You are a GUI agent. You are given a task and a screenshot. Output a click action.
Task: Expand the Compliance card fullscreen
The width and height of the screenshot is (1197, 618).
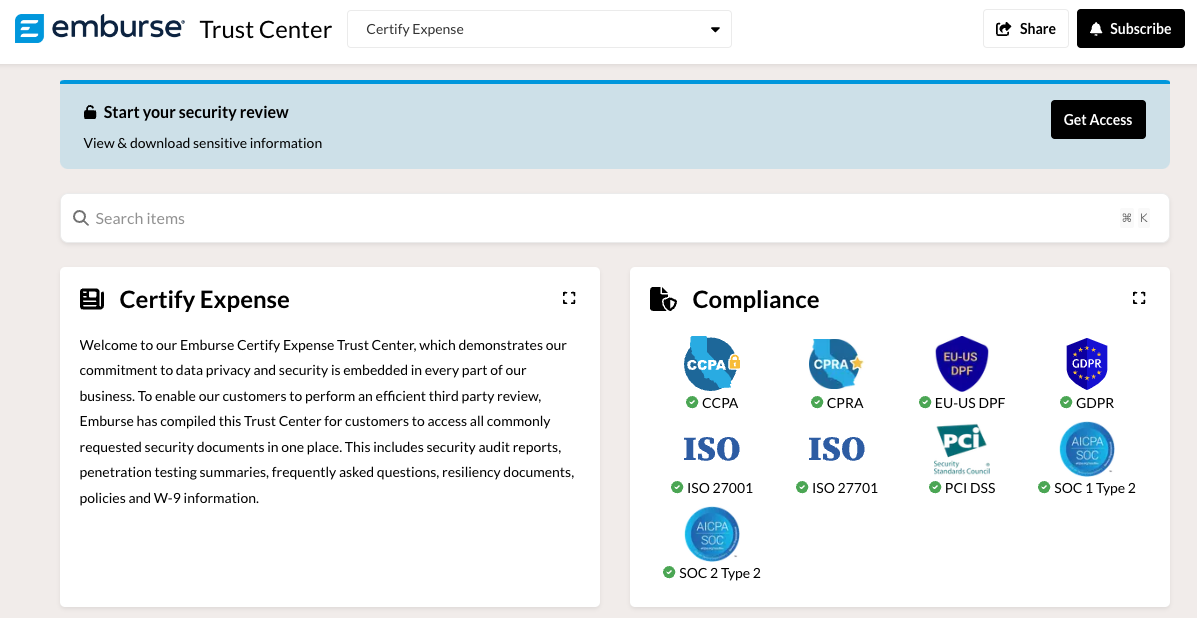[x=1138, y=298]
